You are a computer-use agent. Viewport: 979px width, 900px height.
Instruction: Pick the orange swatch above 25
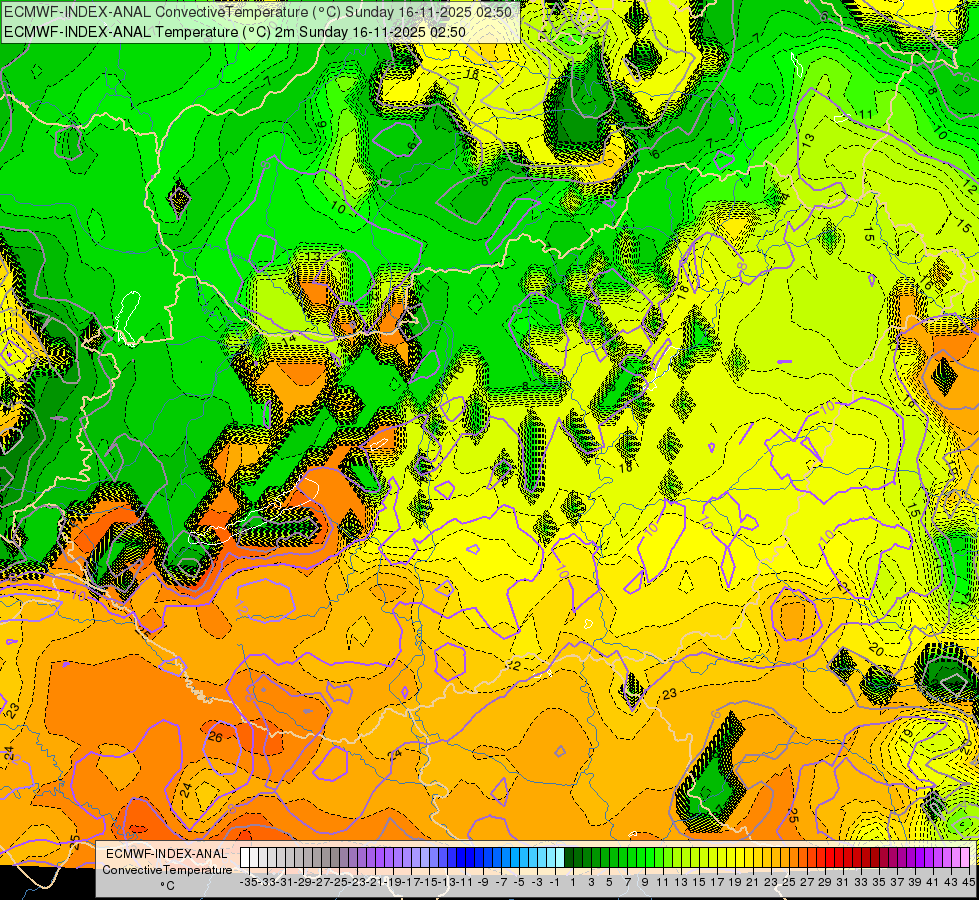[x=785, y=857]
